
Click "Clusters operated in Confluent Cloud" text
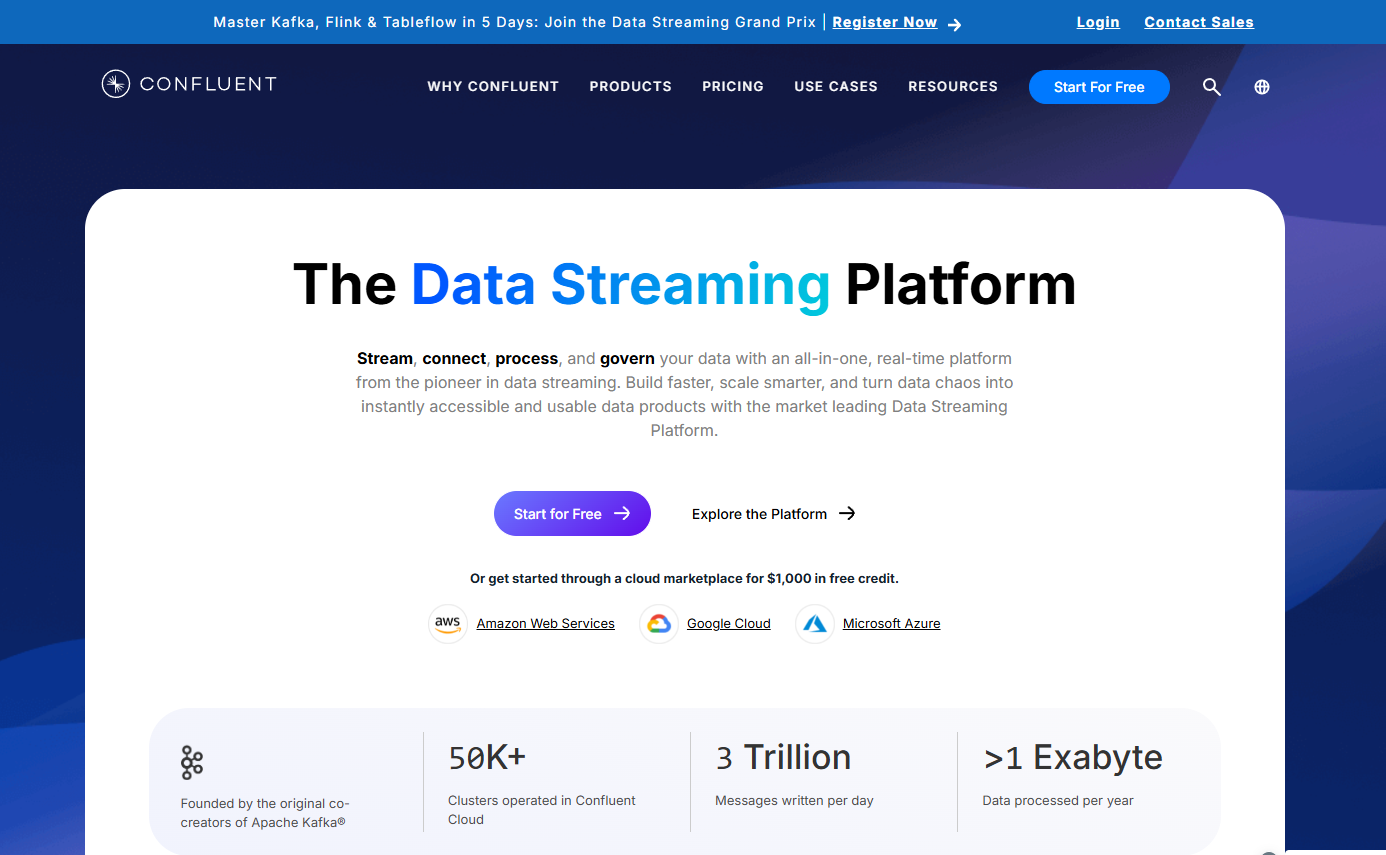542,810
